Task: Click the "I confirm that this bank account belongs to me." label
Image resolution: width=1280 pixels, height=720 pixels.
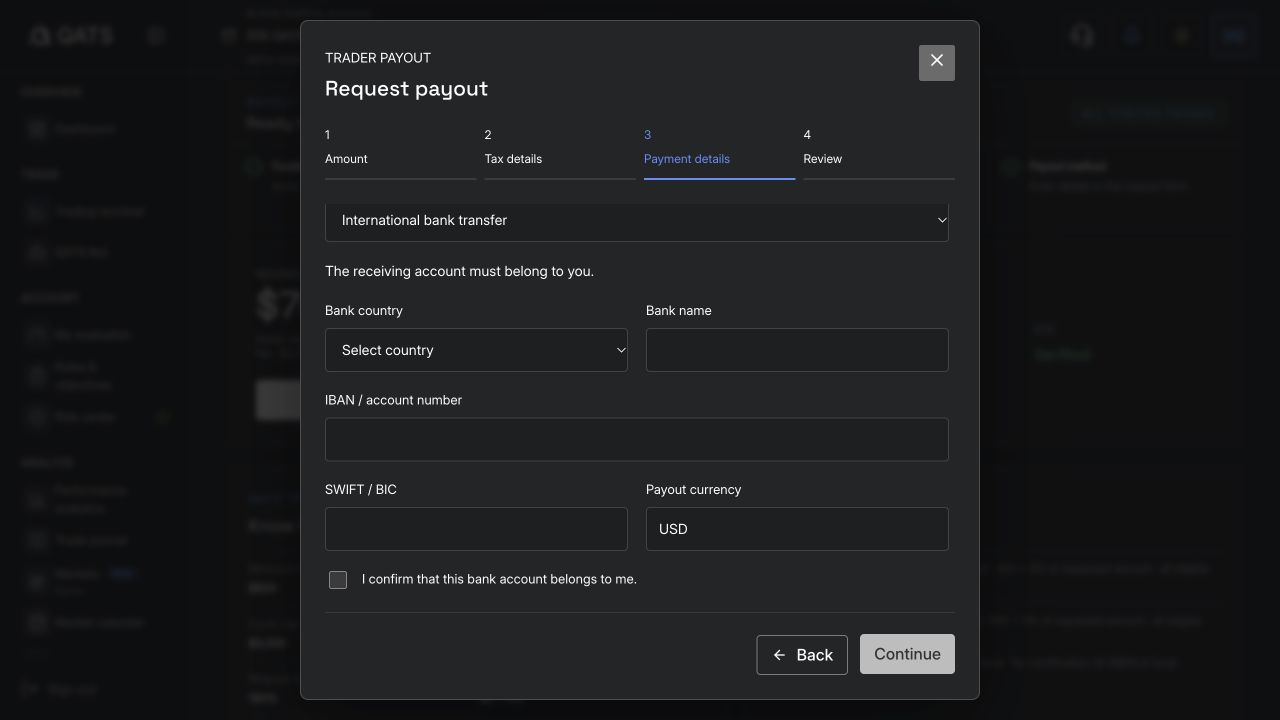Action: coord(499,579)
